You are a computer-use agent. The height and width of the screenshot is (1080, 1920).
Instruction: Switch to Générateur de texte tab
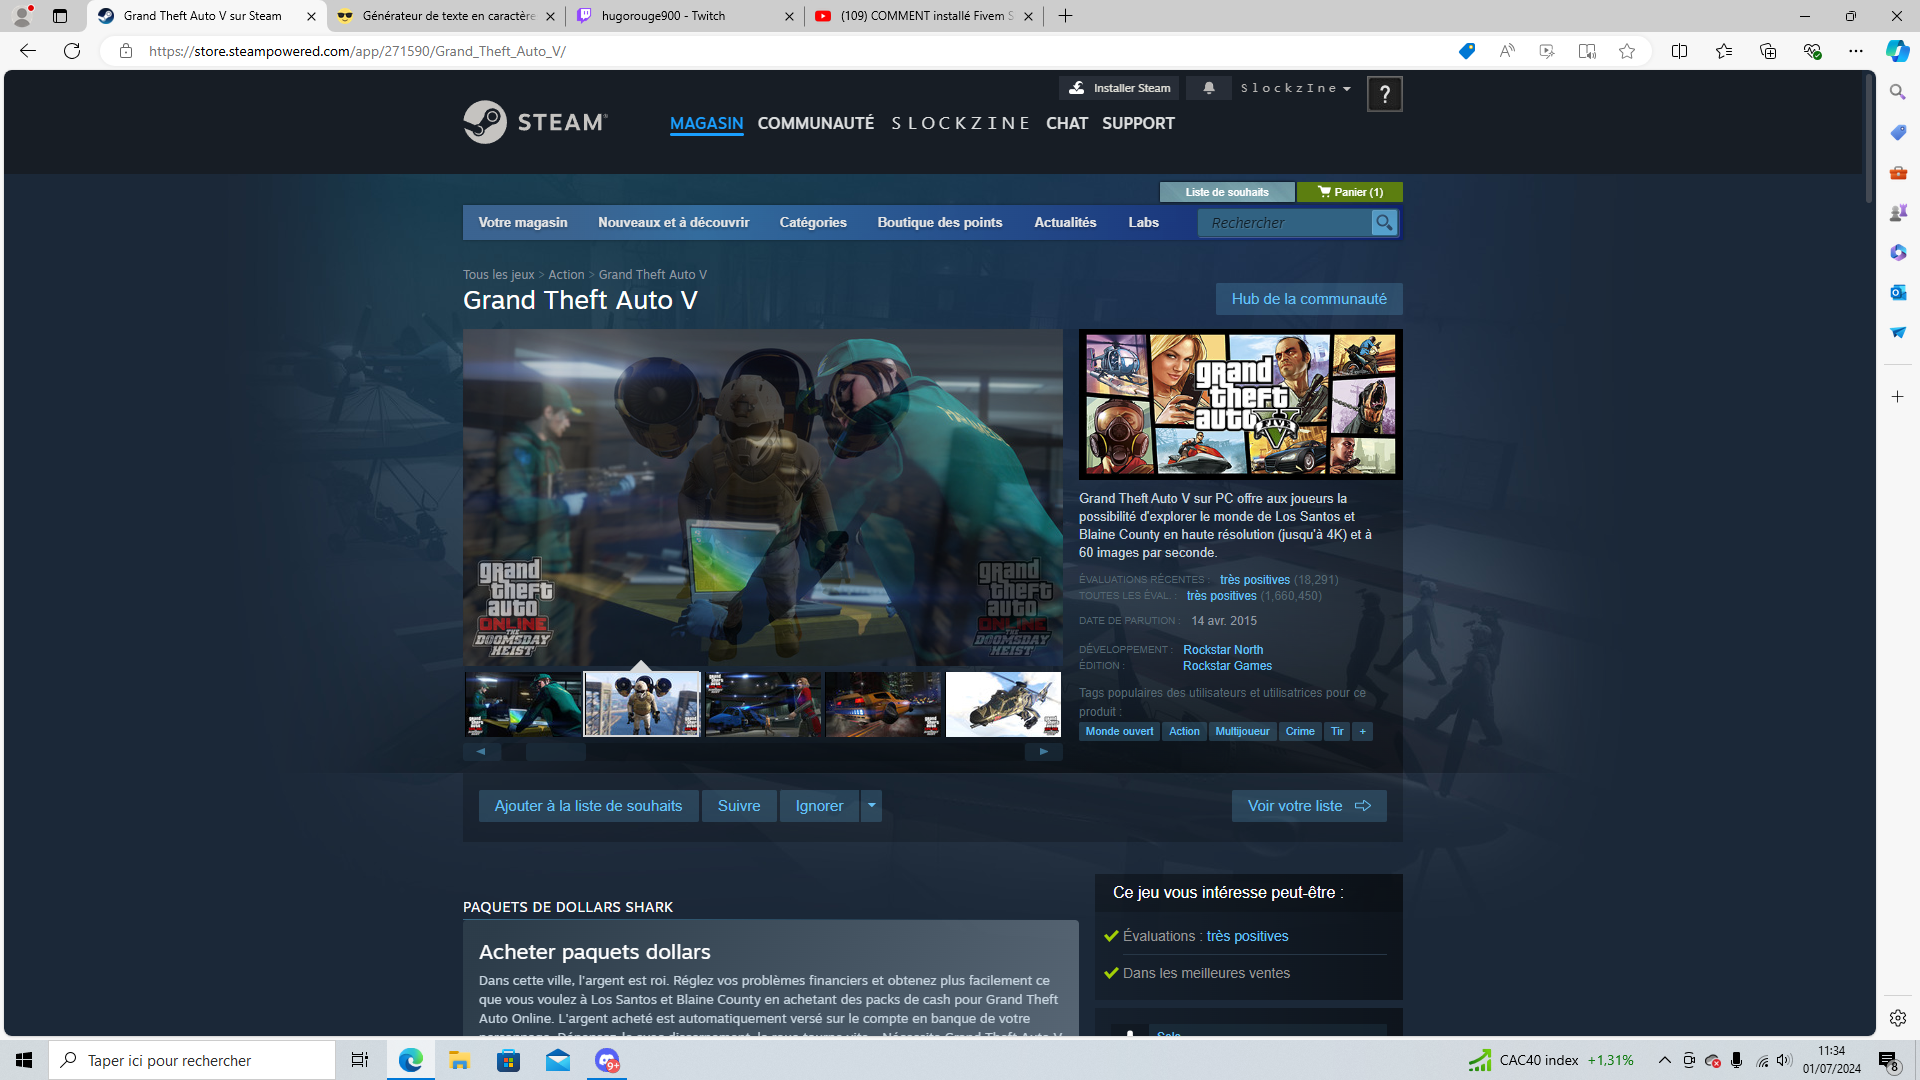[447, 16]
